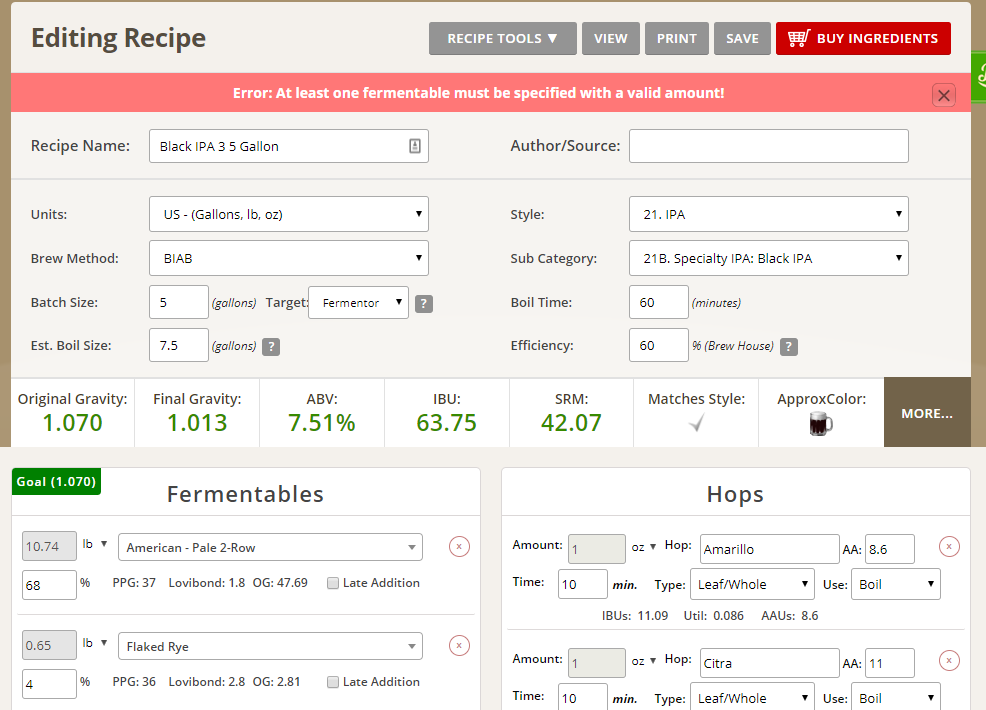
Task: Save the recipe
Action: [x=742, y=39]
